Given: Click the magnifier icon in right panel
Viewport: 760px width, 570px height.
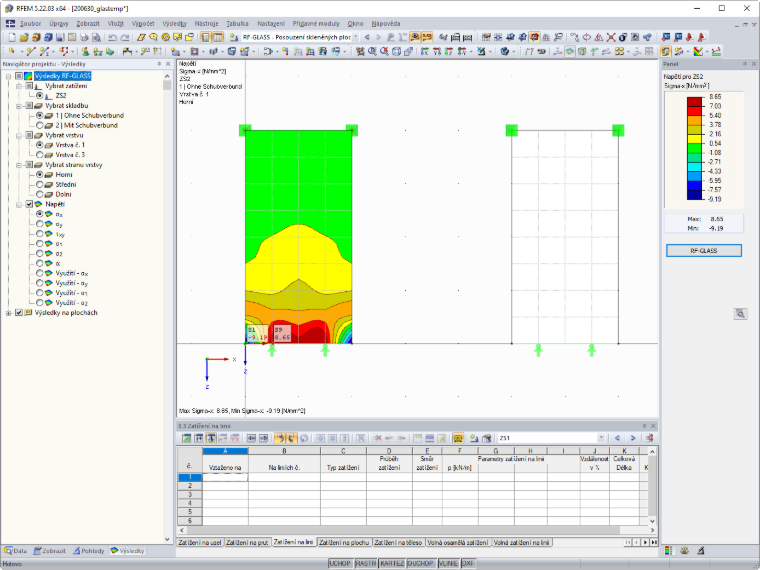Looking at the screenshot, I should [x=740, y=314].
